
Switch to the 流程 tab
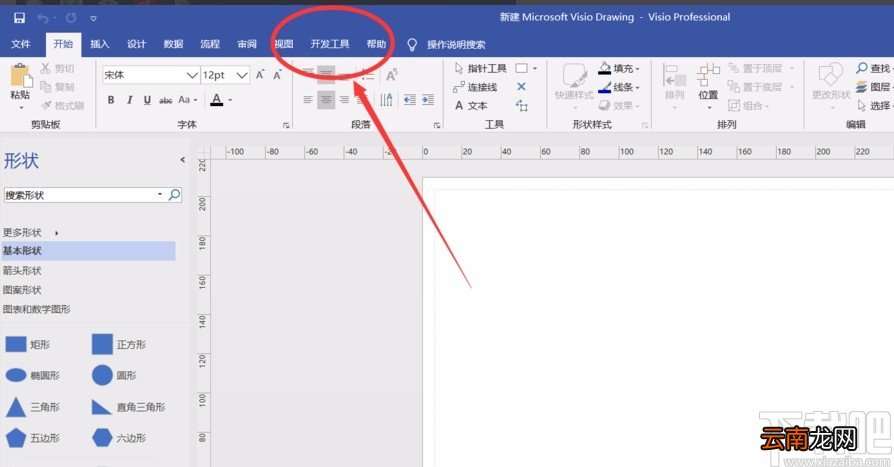(210, 44)
